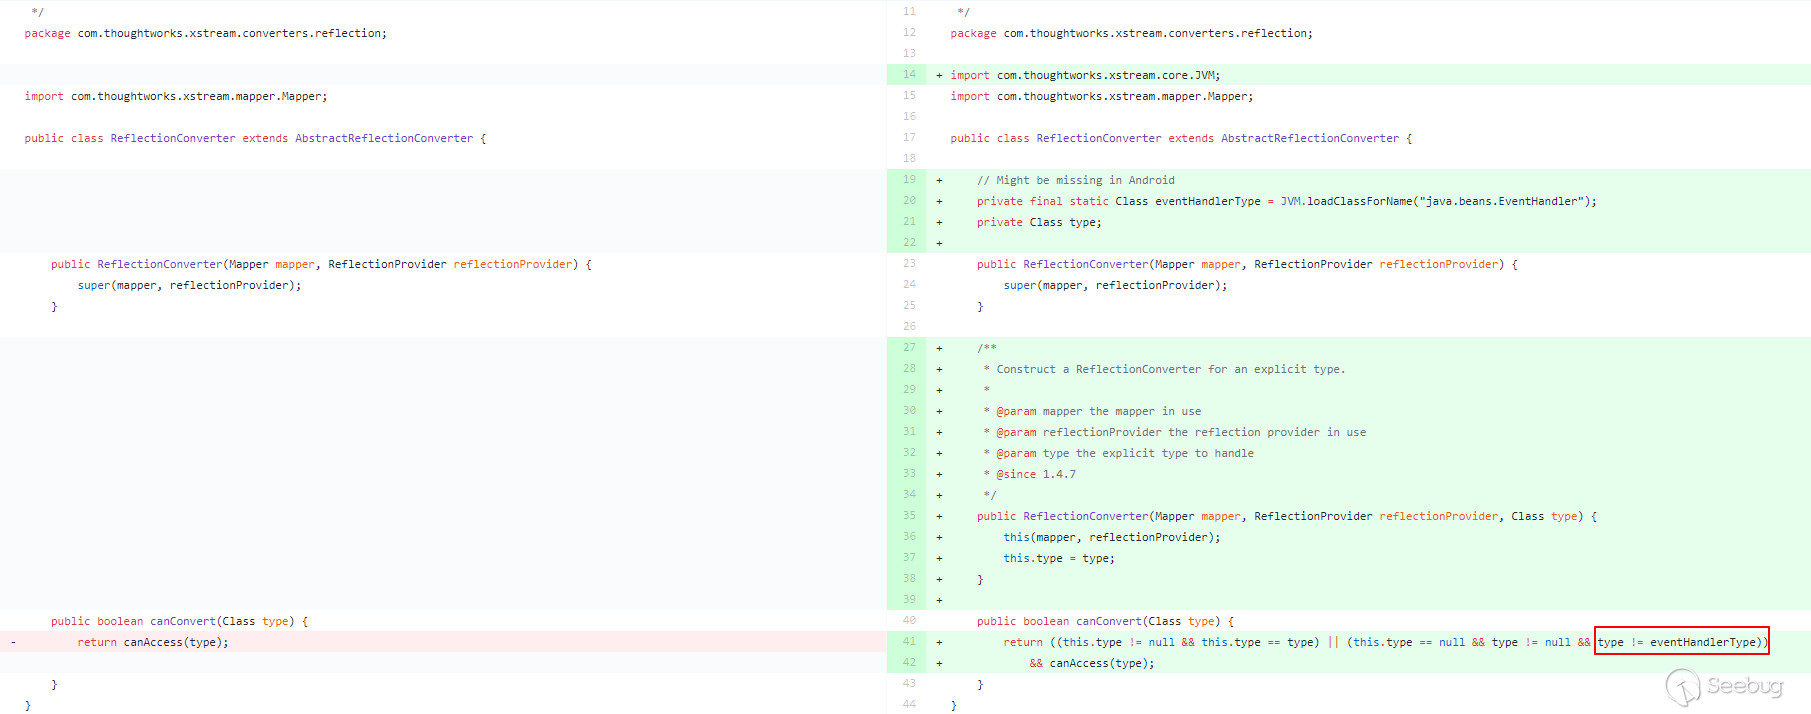Click the plus marker beside the JVM import
Image resolution: width=1811 pixels, height=714 pixels.
click(x=939, y=75)
